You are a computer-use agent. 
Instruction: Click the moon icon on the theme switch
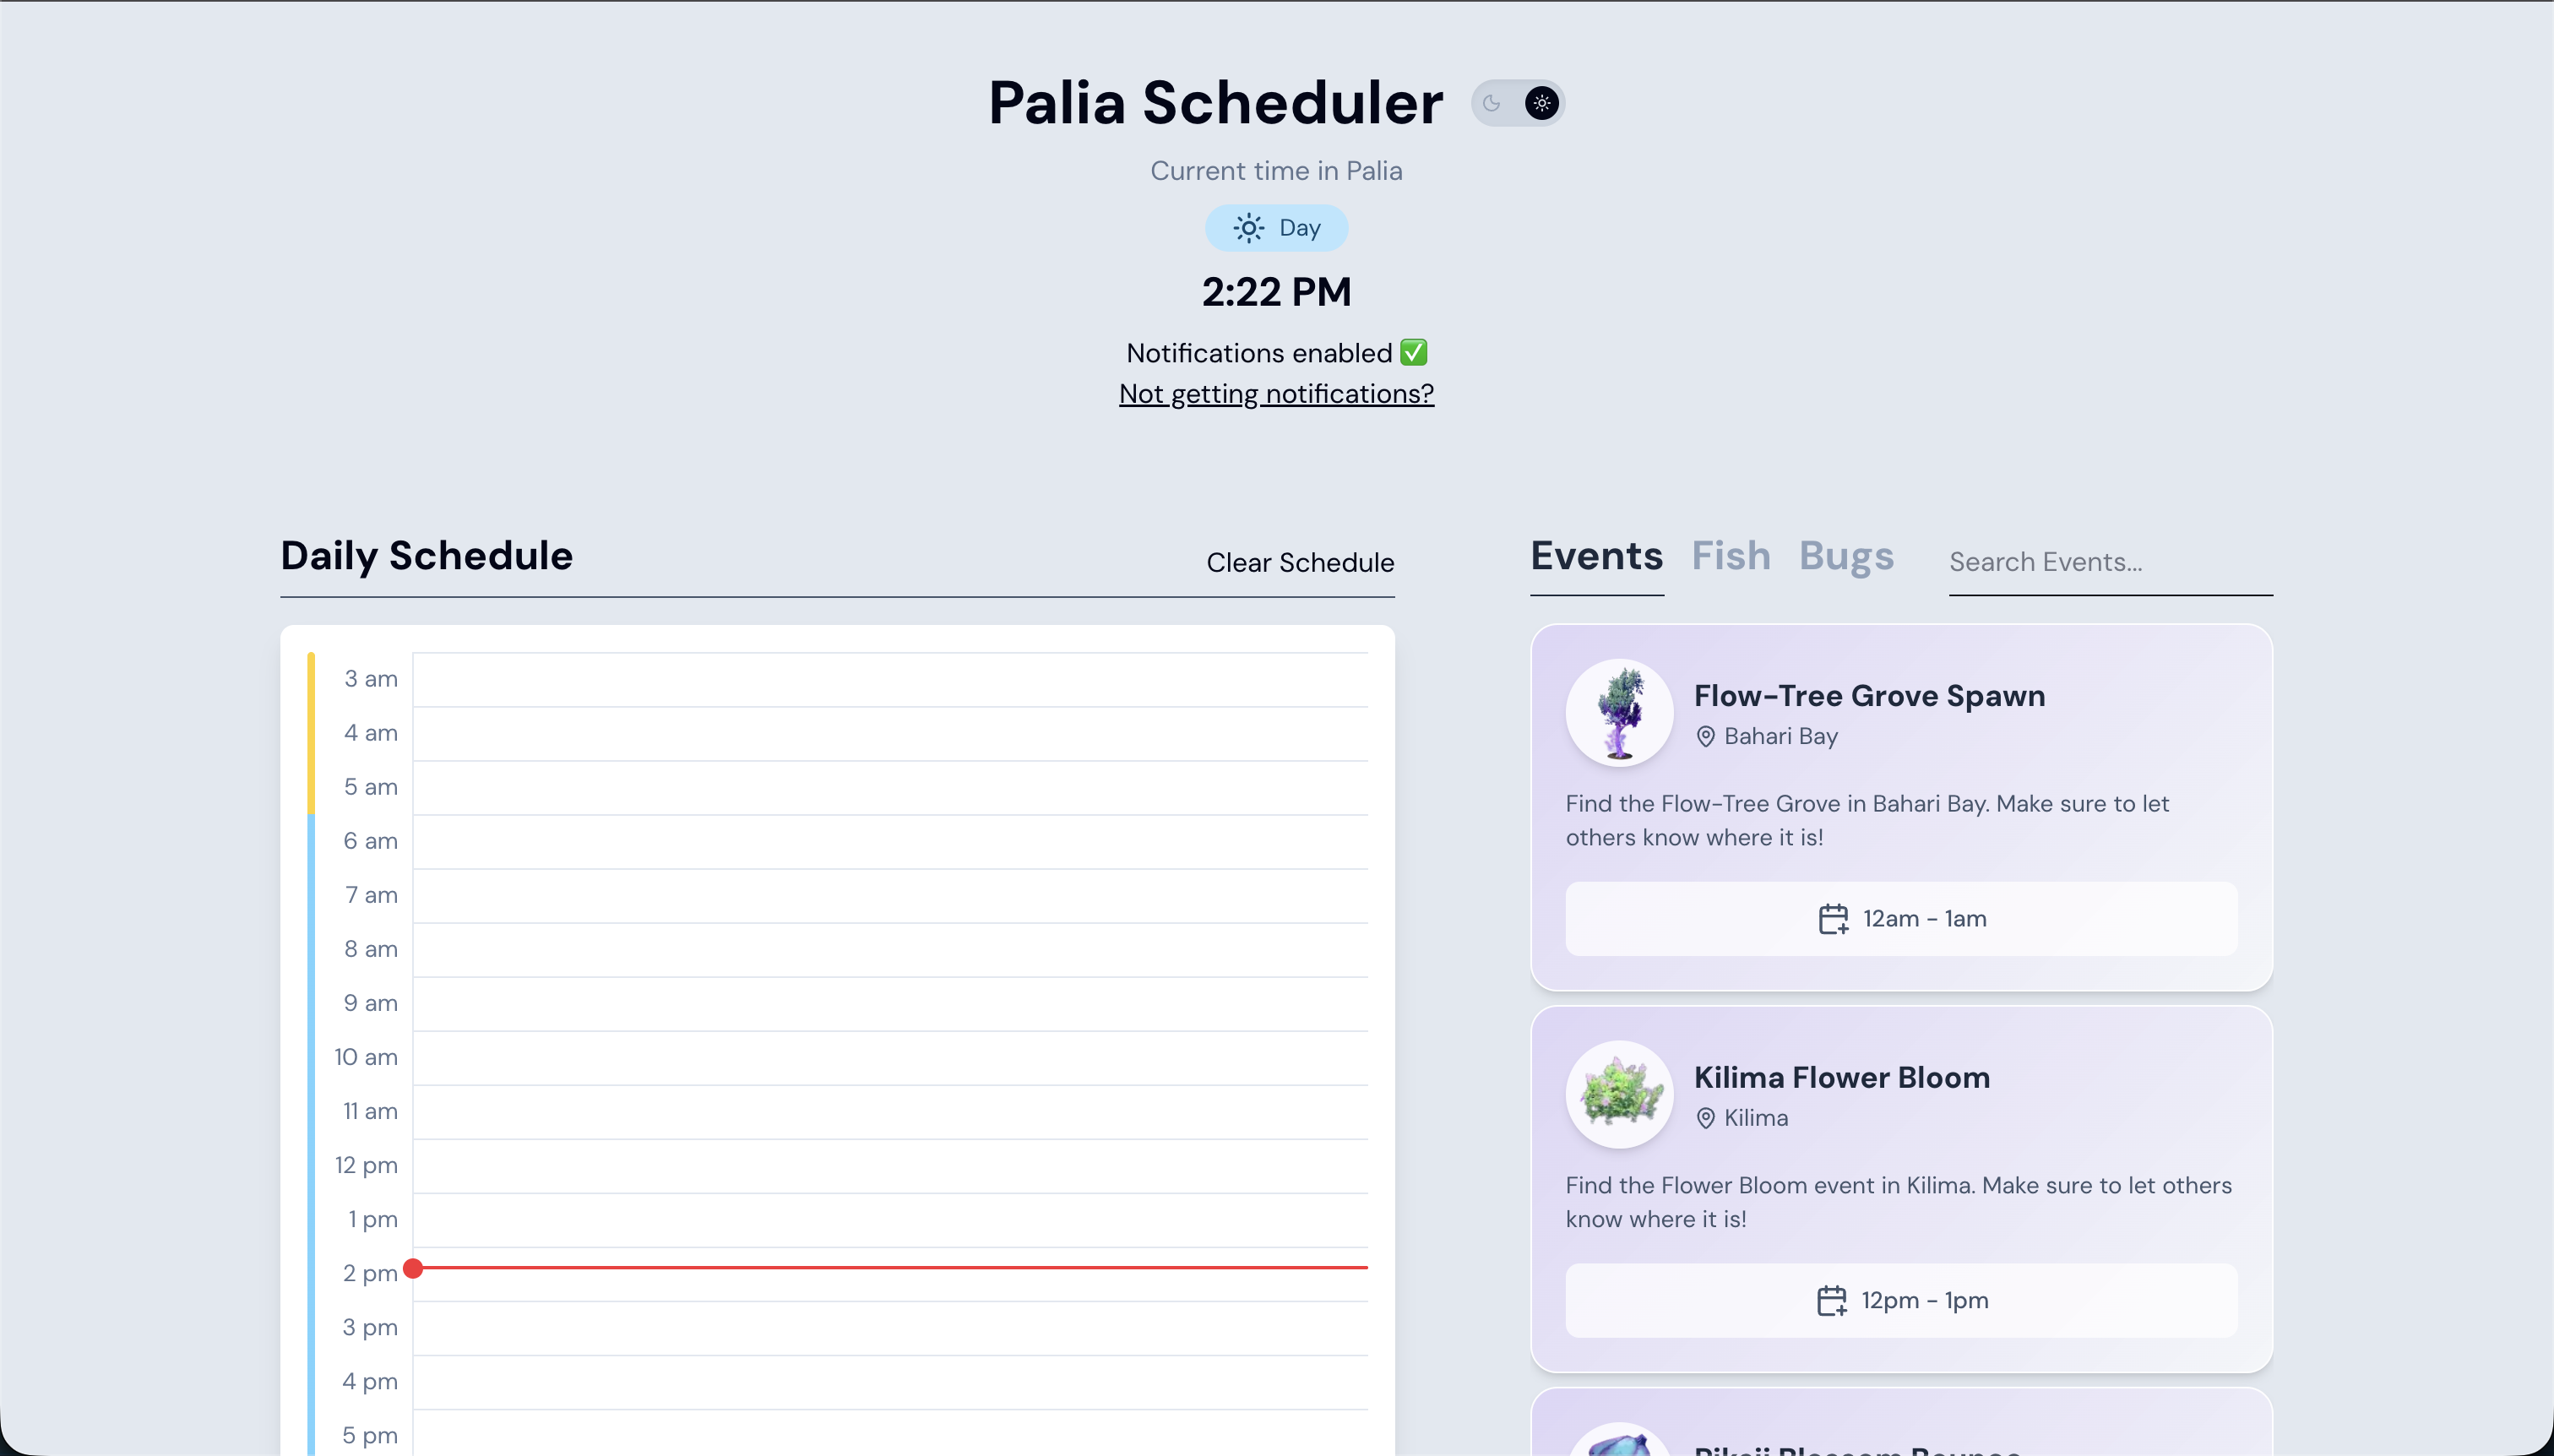point(1492,103)
